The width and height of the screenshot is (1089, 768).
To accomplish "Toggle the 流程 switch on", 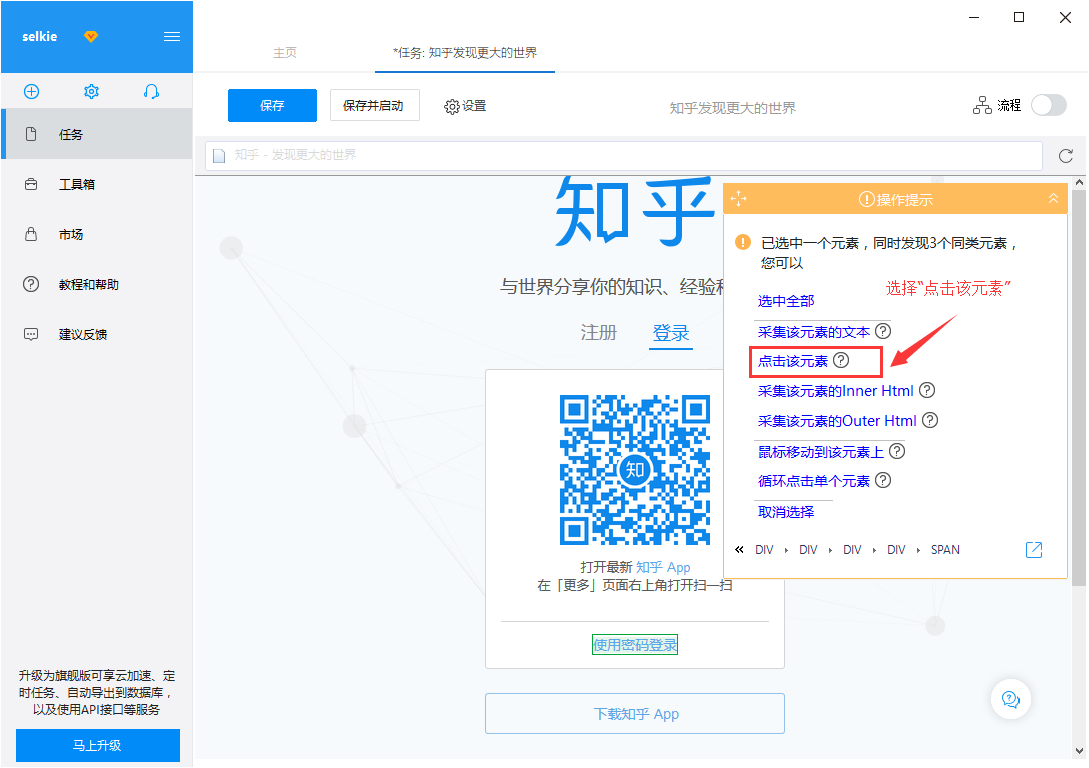I will point(1049,106).
